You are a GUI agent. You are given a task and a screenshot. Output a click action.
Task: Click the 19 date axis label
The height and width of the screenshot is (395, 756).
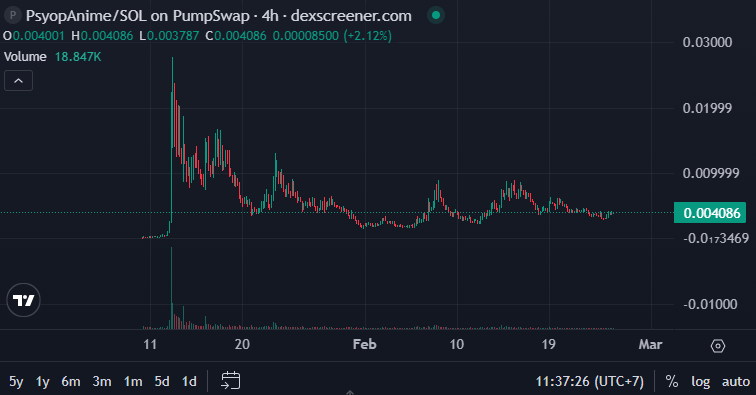click(x=548, y=344)
